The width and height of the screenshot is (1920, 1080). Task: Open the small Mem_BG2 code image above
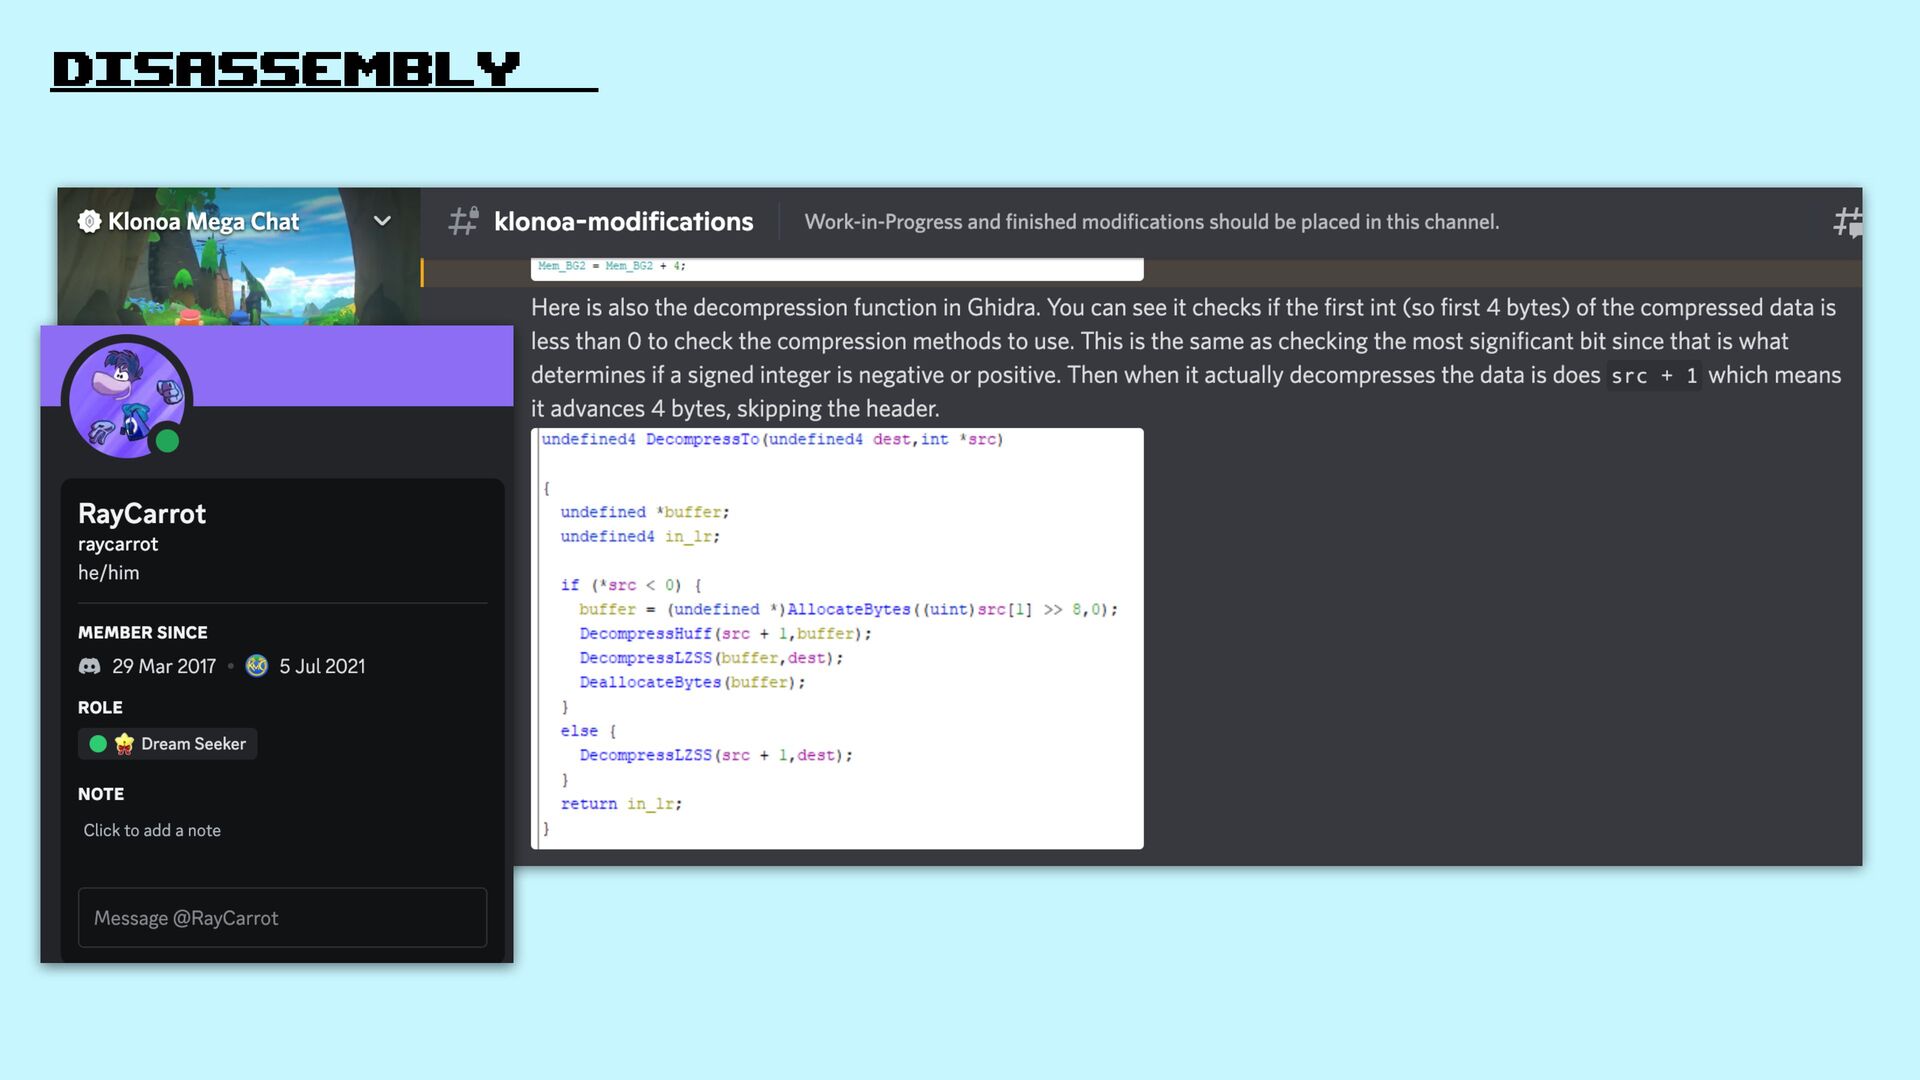[836, 268]
